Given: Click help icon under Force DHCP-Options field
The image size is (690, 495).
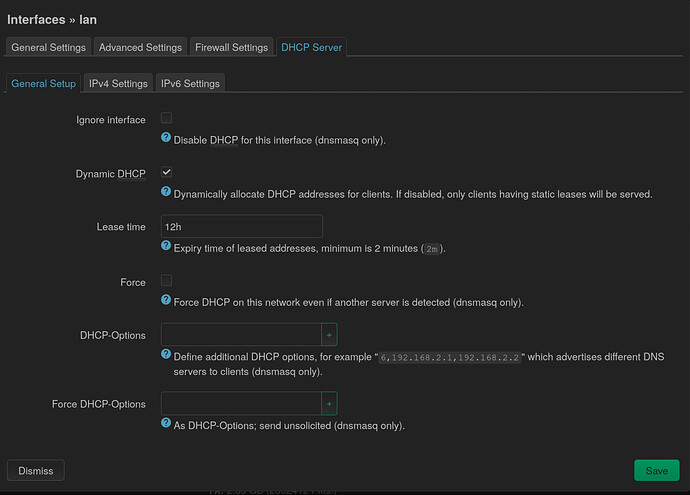Looking at the screenshot, I should point(166,424).
